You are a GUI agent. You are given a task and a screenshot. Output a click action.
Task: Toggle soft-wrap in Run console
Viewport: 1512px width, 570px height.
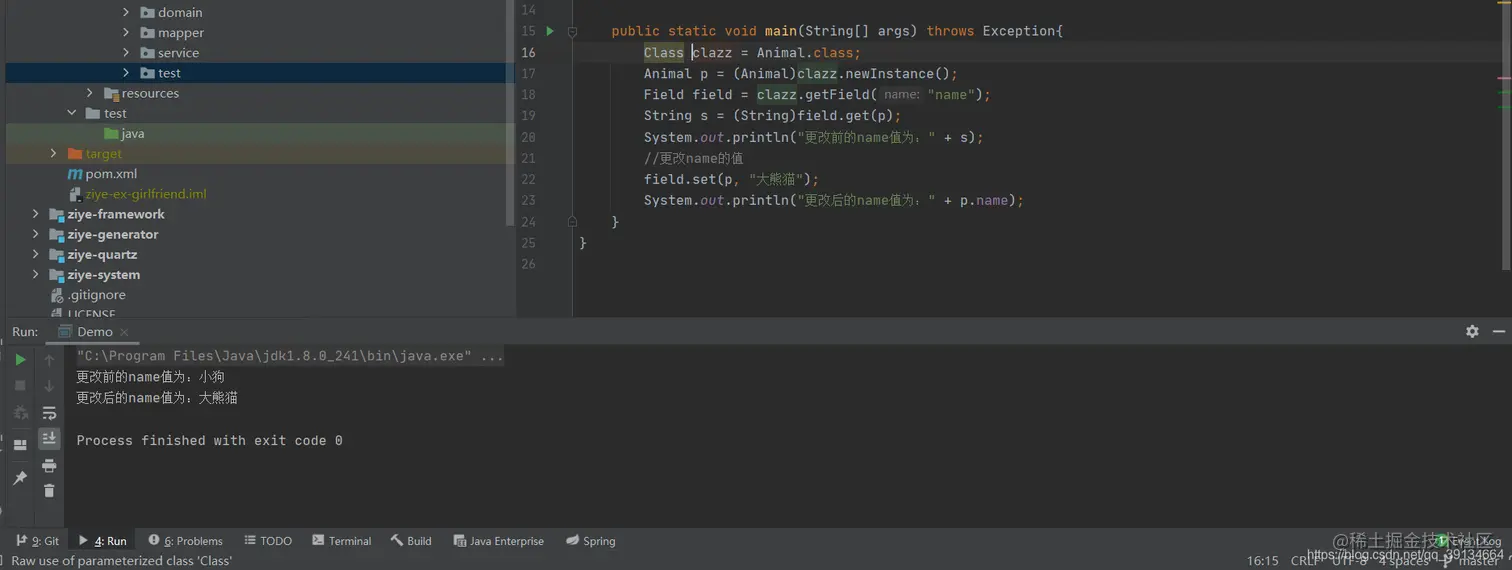click(49, 412)
